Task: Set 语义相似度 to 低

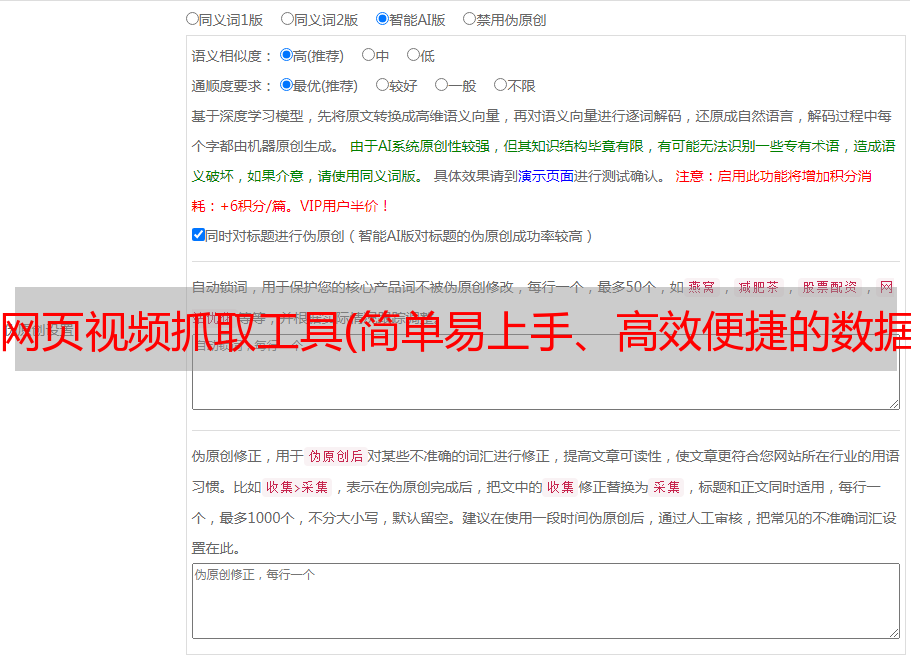Action: tap(413, 55)
